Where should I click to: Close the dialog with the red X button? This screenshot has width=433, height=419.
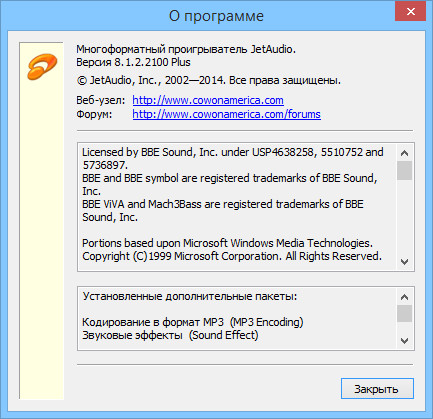coord(410,11)
